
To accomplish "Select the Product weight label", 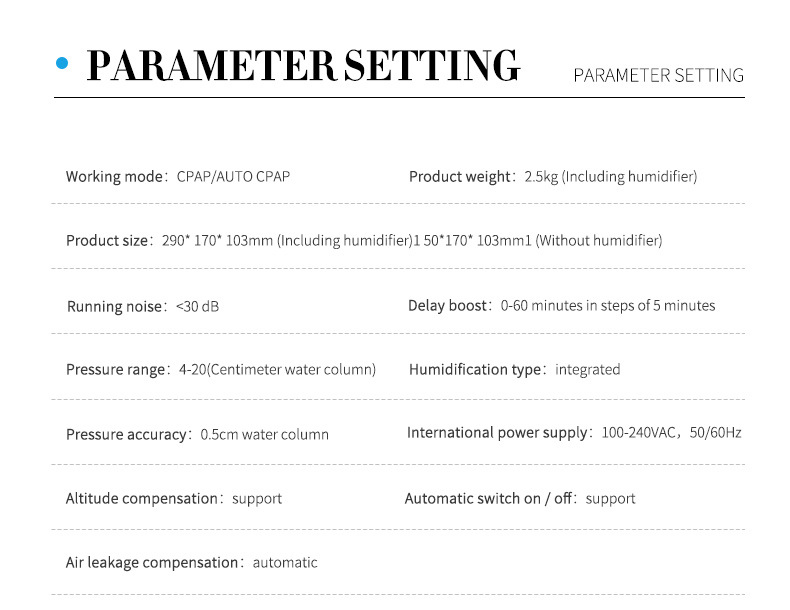I will 460,177.
